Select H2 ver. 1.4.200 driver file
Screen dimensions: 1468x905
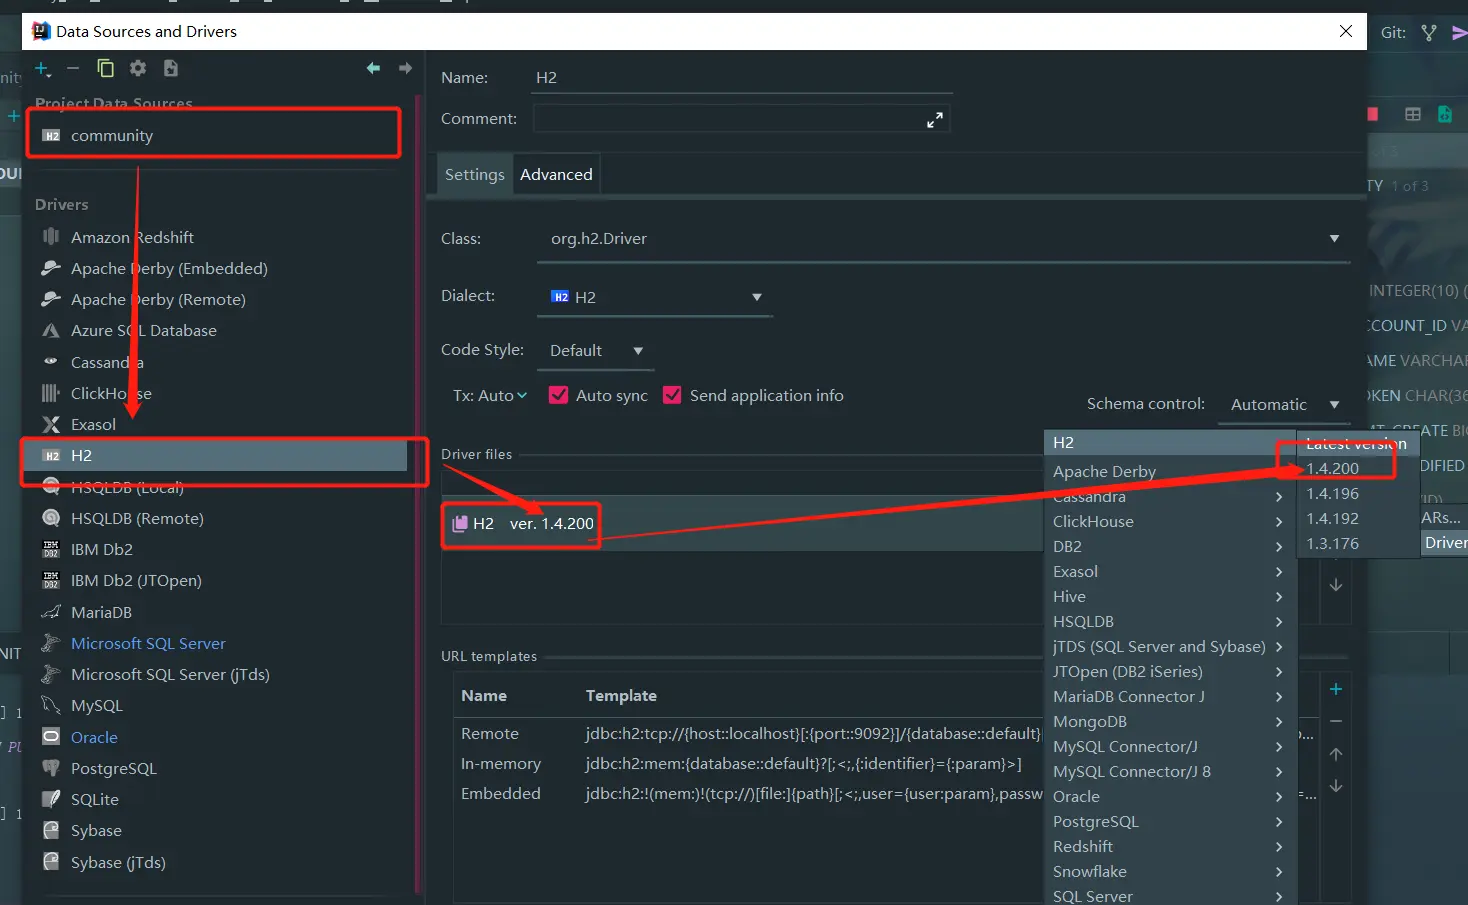pos(740,523)
